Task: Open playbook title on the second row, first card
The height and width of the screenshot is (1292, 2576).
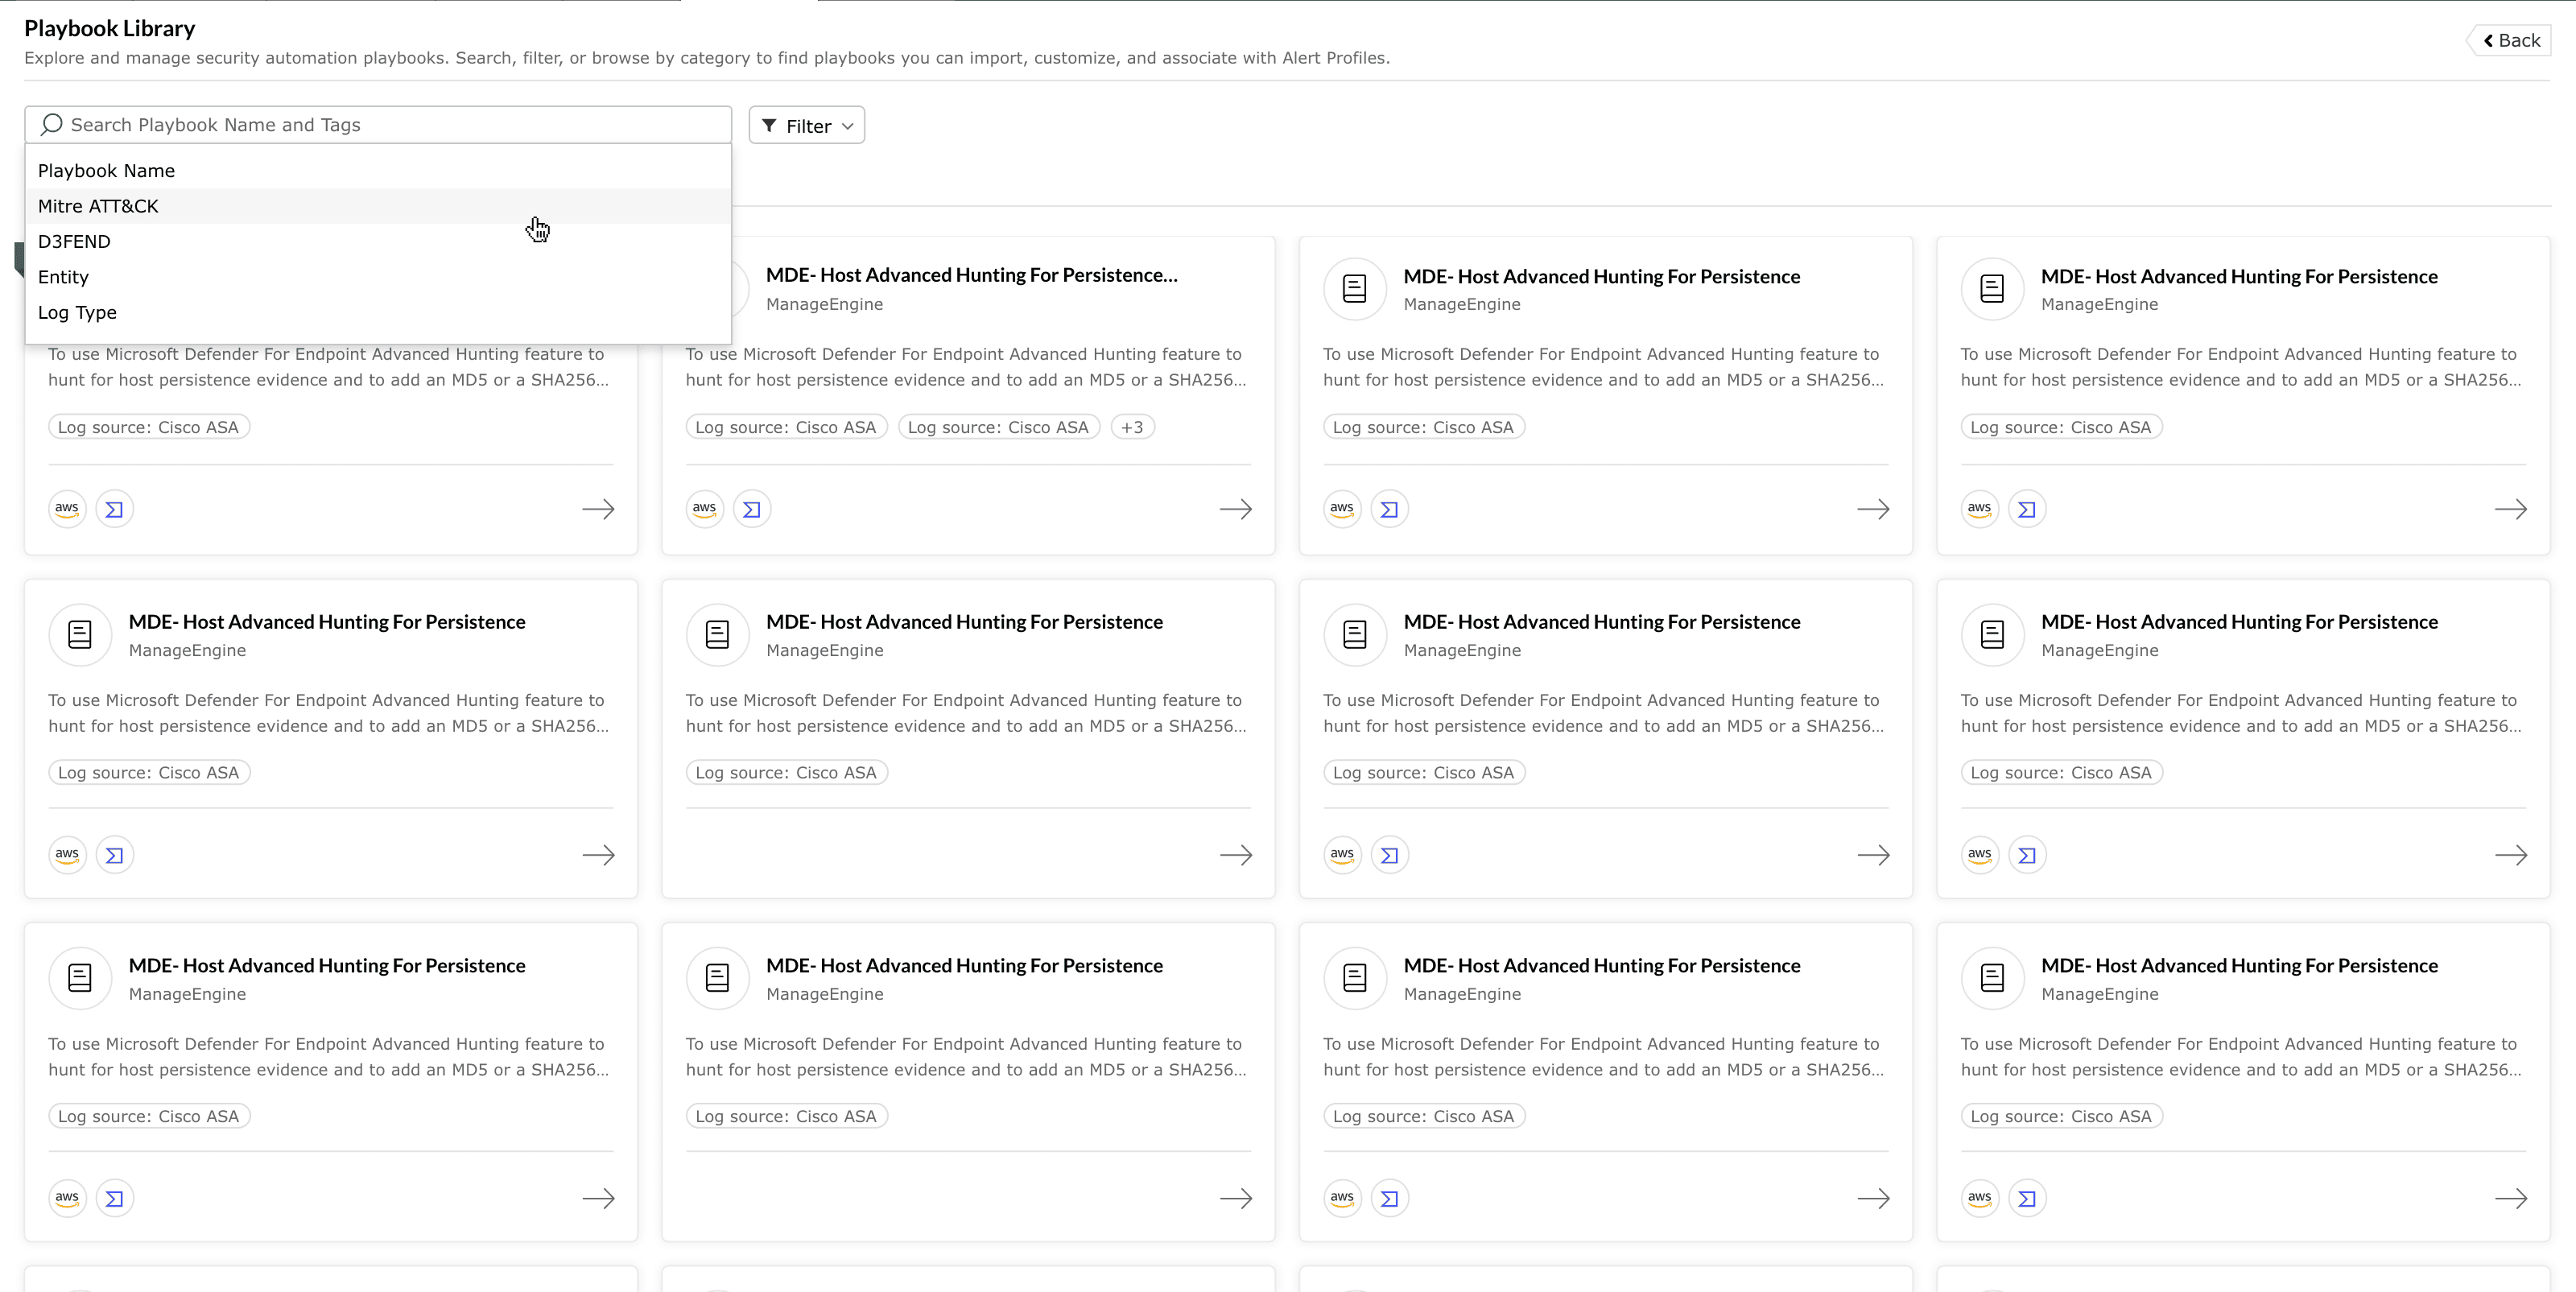Action: tap(327, 622)
